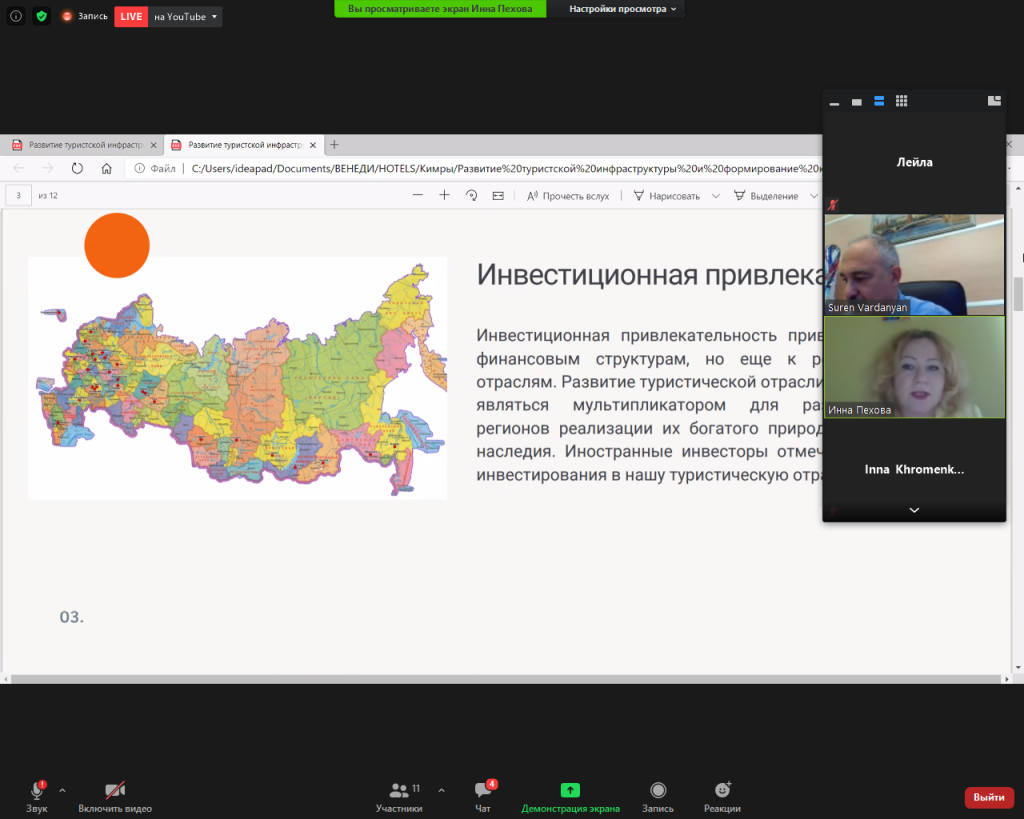
Task: Click the red Выйти button
Action: [988, 797]
